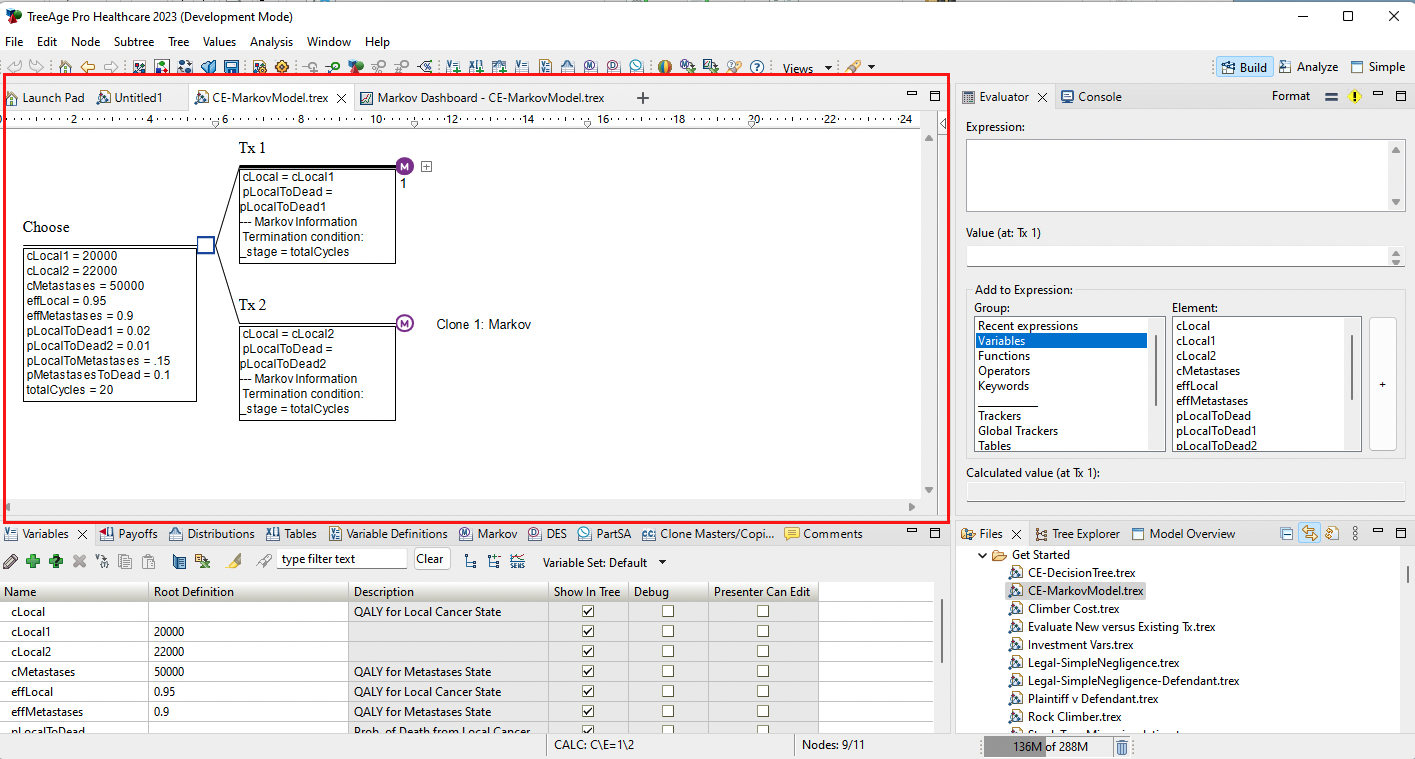Click the type filter text field
The height and width of the screenshot is (759, 1415).
pos(341,558)
